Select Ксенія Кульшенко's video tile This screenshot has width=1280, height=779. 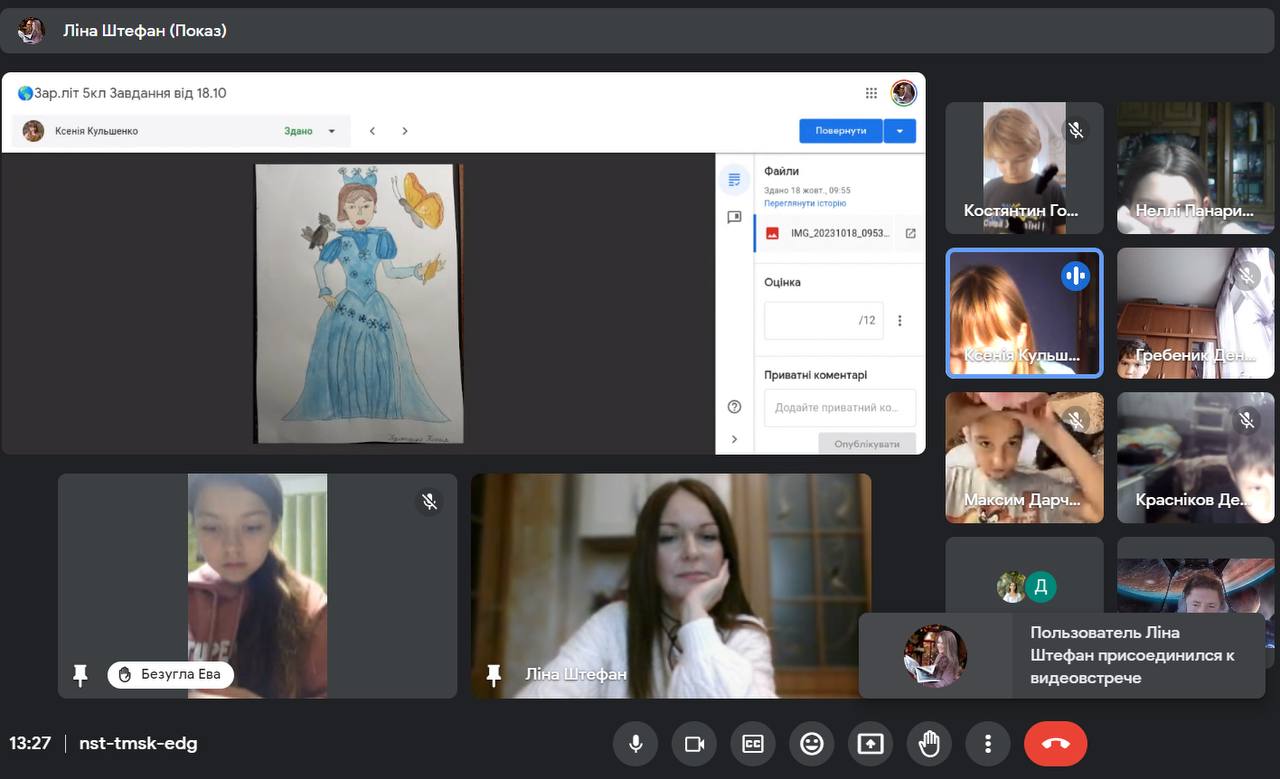tap(1024, 313)
